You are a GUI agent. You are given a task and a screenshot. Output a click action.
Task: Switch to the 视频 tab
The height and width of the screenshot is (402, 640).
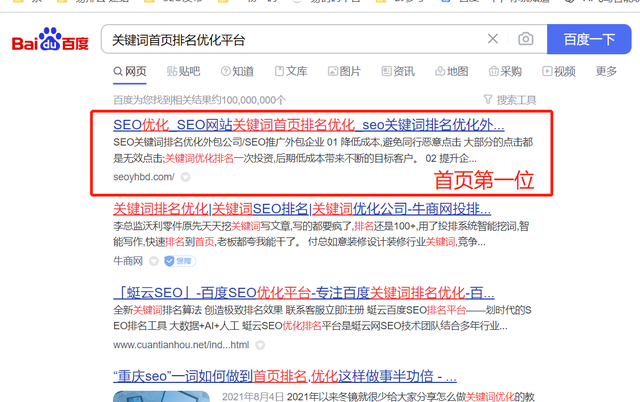pyautogui.click(x=559, y=71)
